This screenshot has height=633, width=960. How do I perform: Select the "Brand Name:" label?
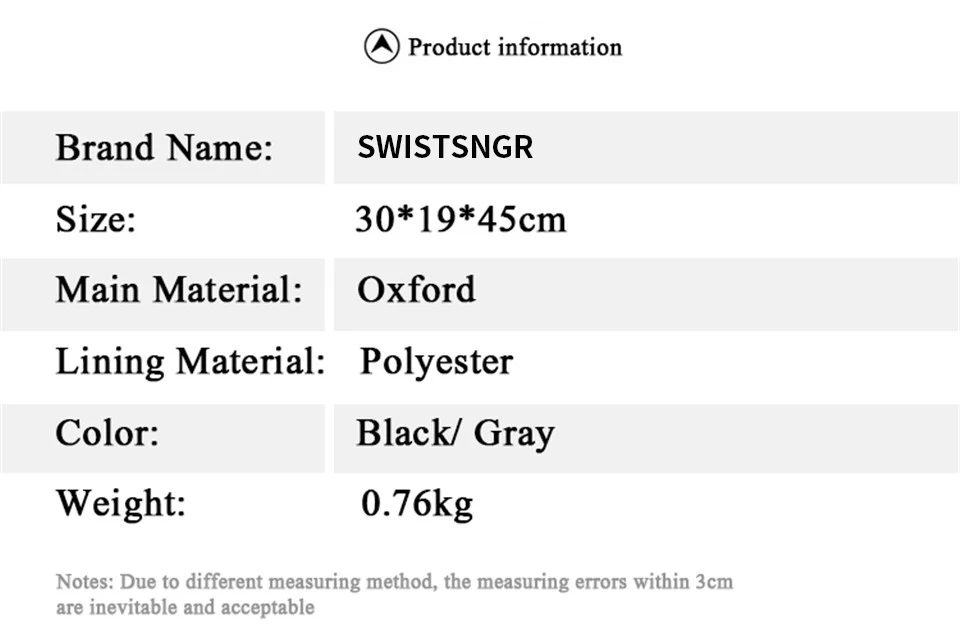click(x=164, y=148)
